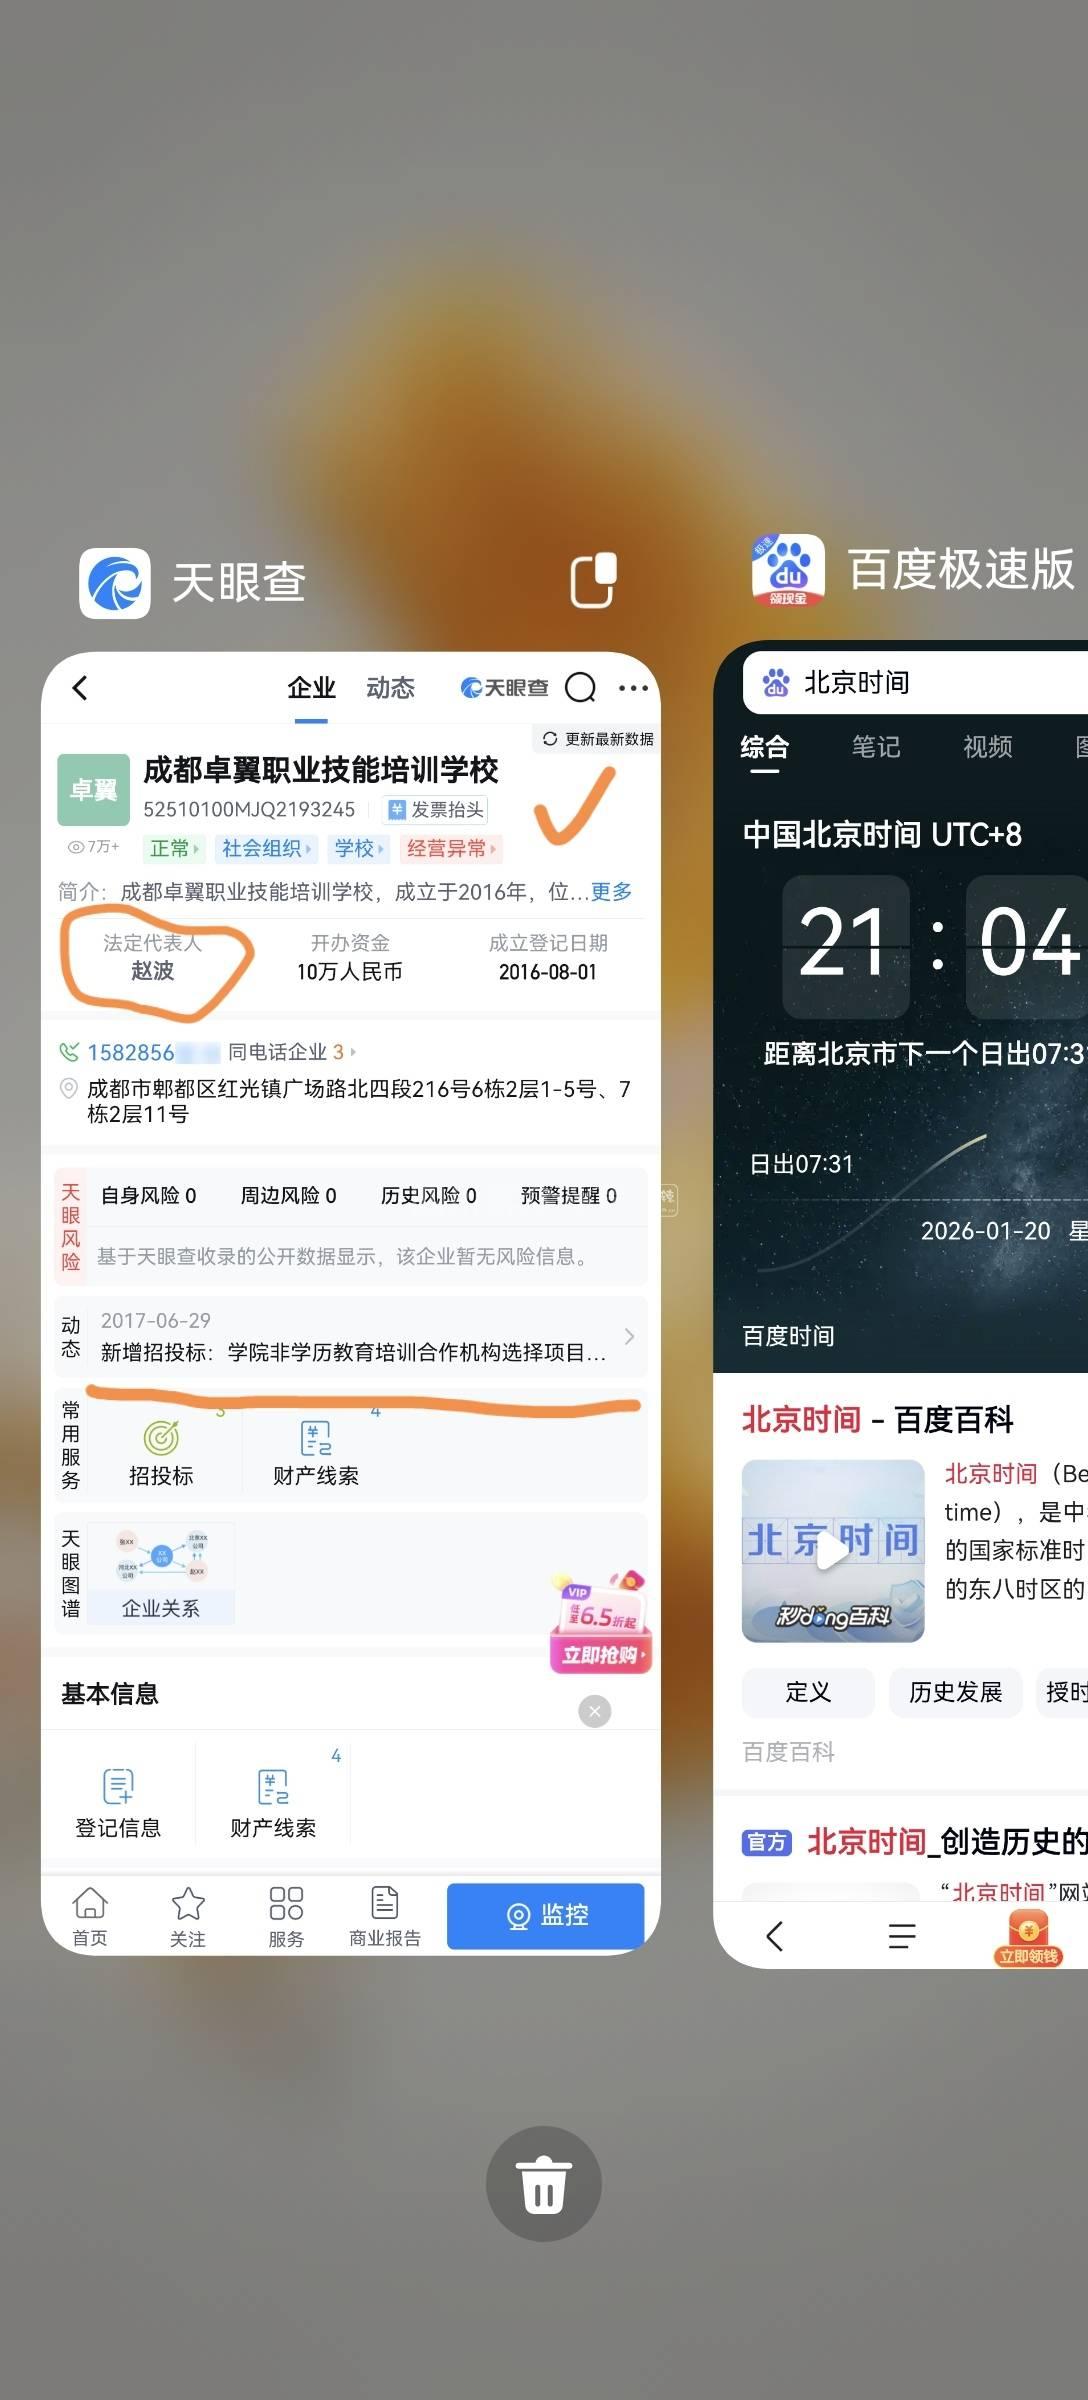Play the 北京时间 秒懂百科 video thumbnail

pos(833,1551)
